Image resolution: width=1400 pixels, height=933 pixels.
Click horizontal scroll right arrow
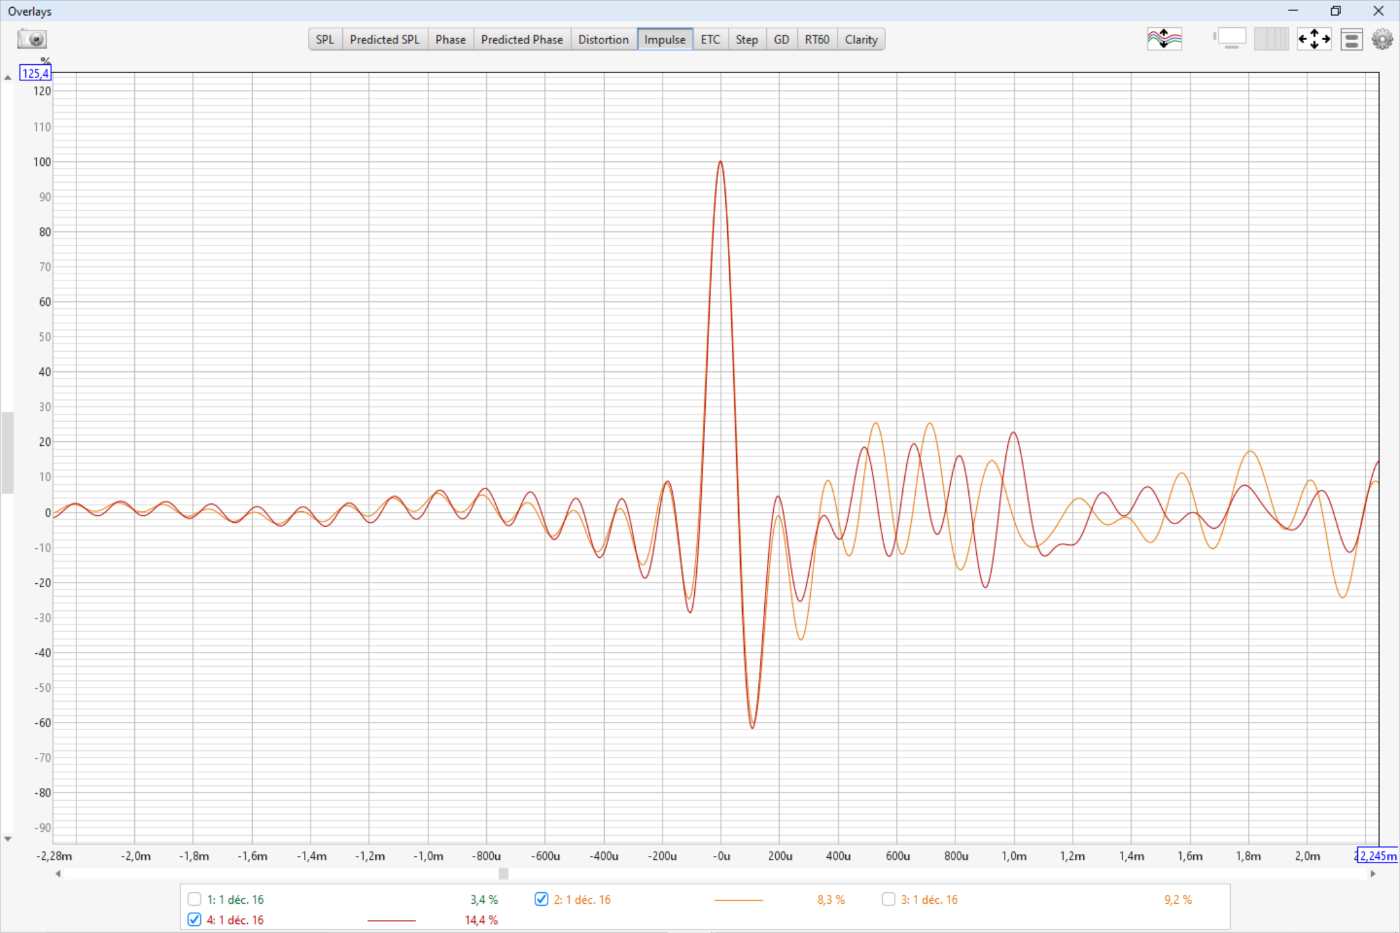[1372, 873]
